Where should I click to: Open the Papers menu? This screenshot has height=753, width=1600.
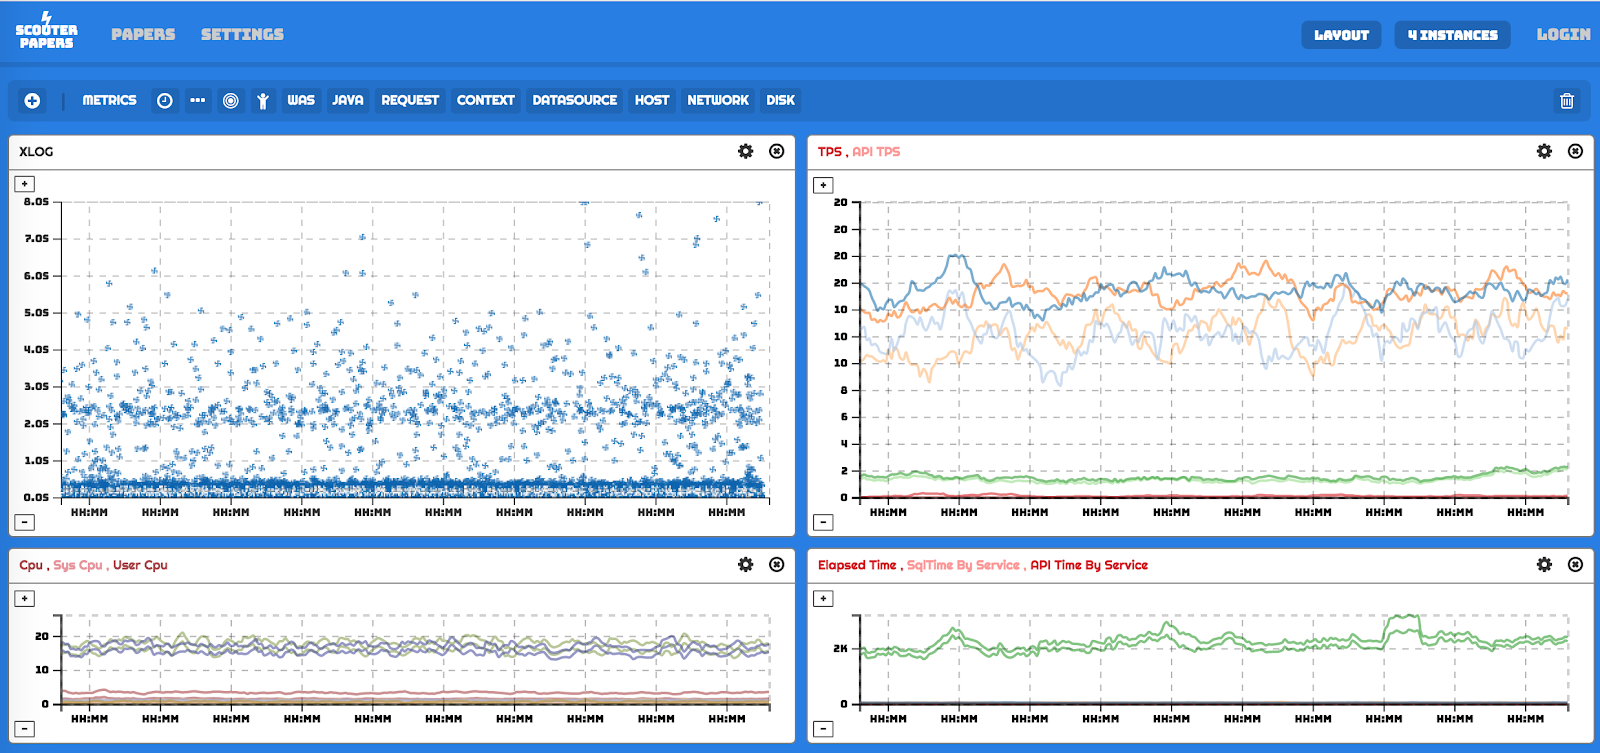(x=143, y=34)
